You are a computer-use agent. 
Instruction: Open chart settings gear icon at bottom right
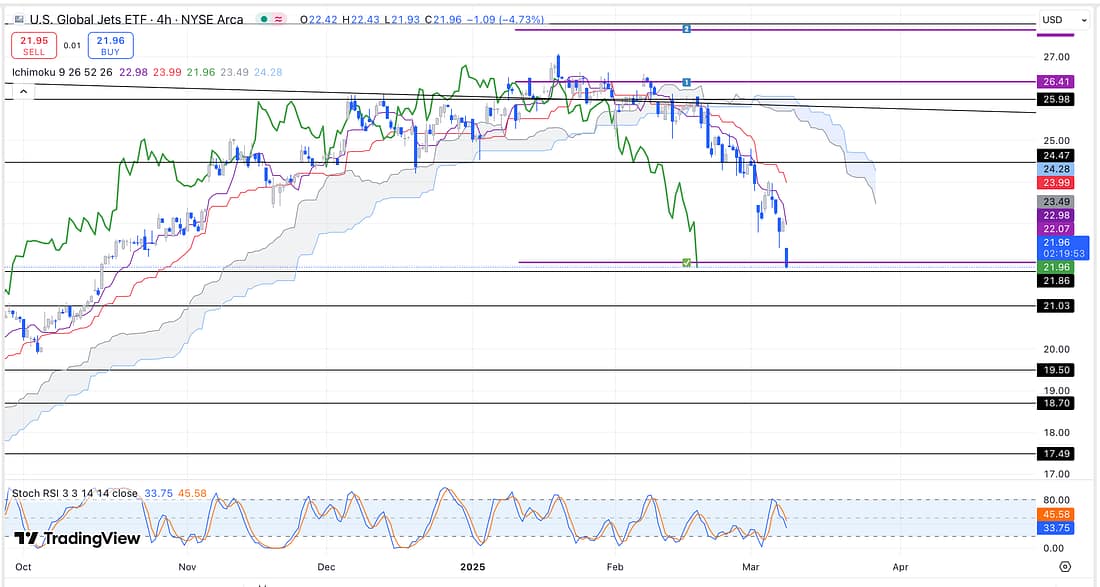coord(1064,567)
